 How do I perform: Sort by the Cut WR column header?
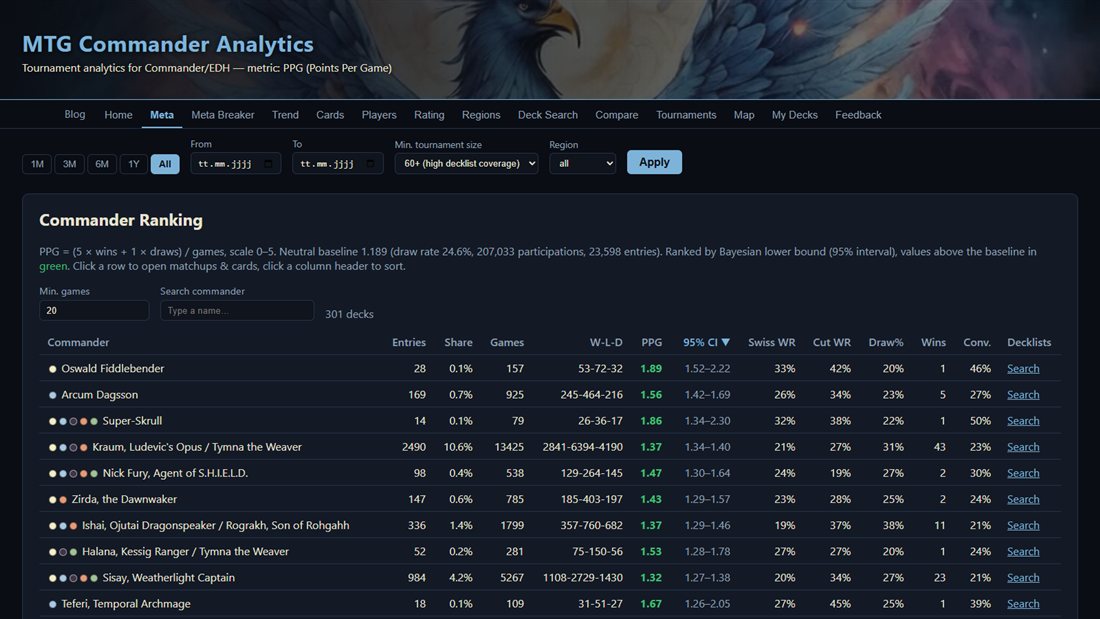point(831,342)
